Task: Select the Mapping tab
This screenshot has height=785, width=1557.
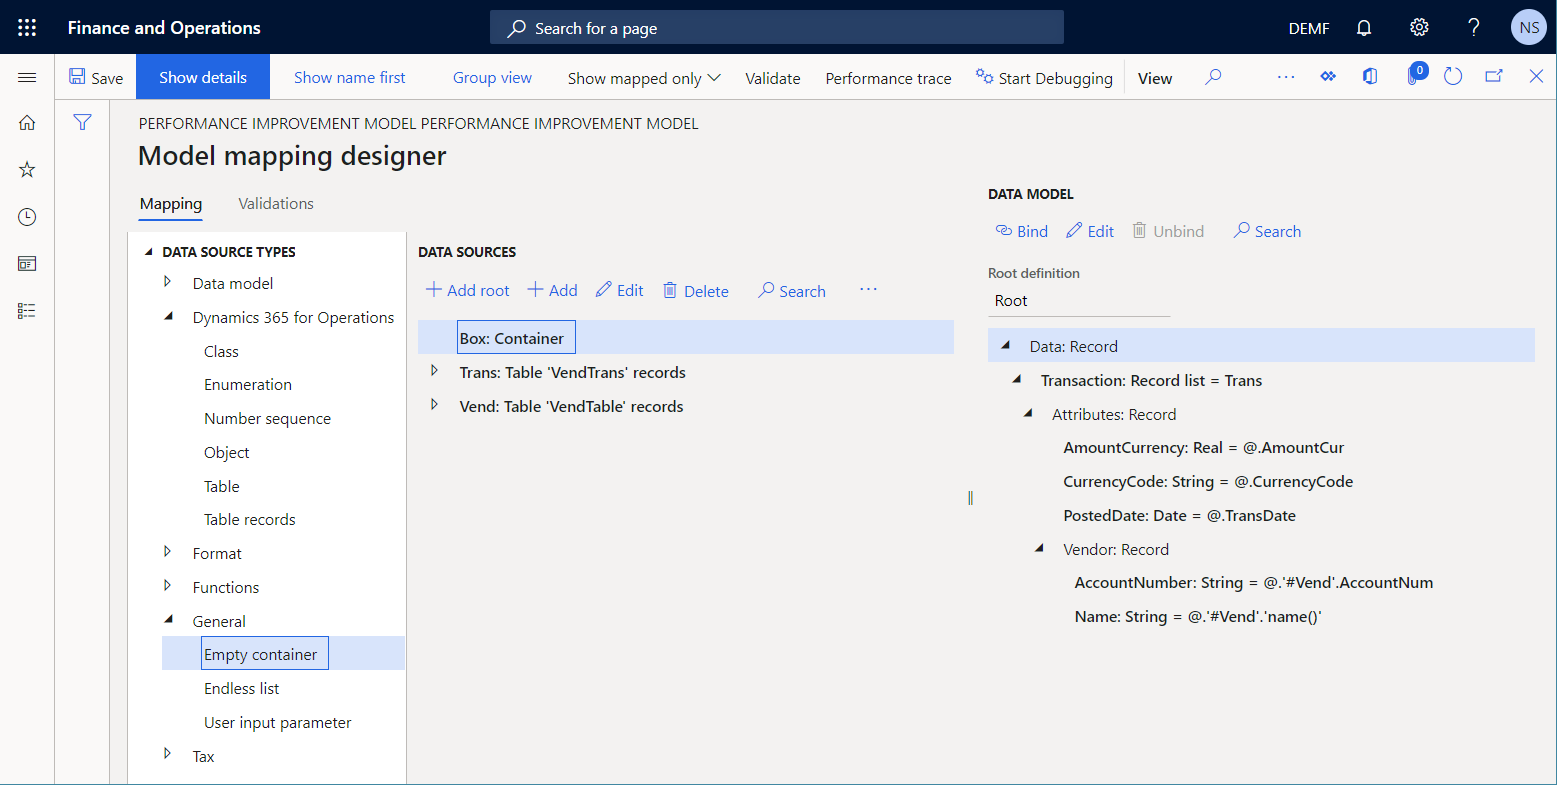Action: tap(171, 204)
